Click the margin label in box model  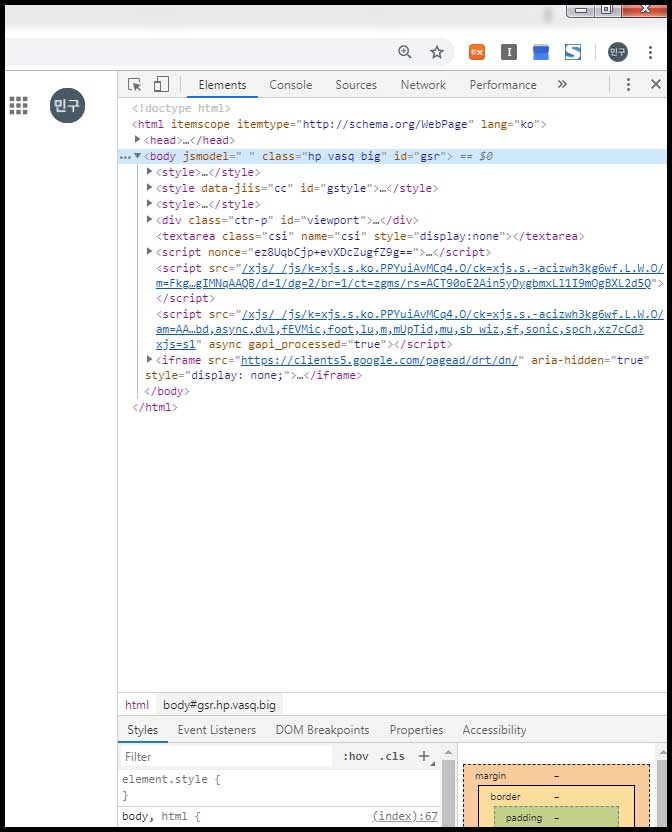pos(490,776)
